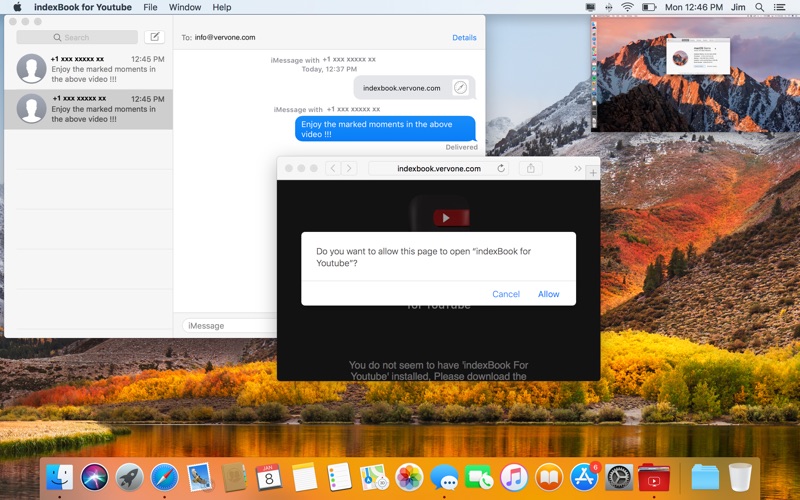Click indexBook for Youtube red Dock icon

(x=654, y=478)
